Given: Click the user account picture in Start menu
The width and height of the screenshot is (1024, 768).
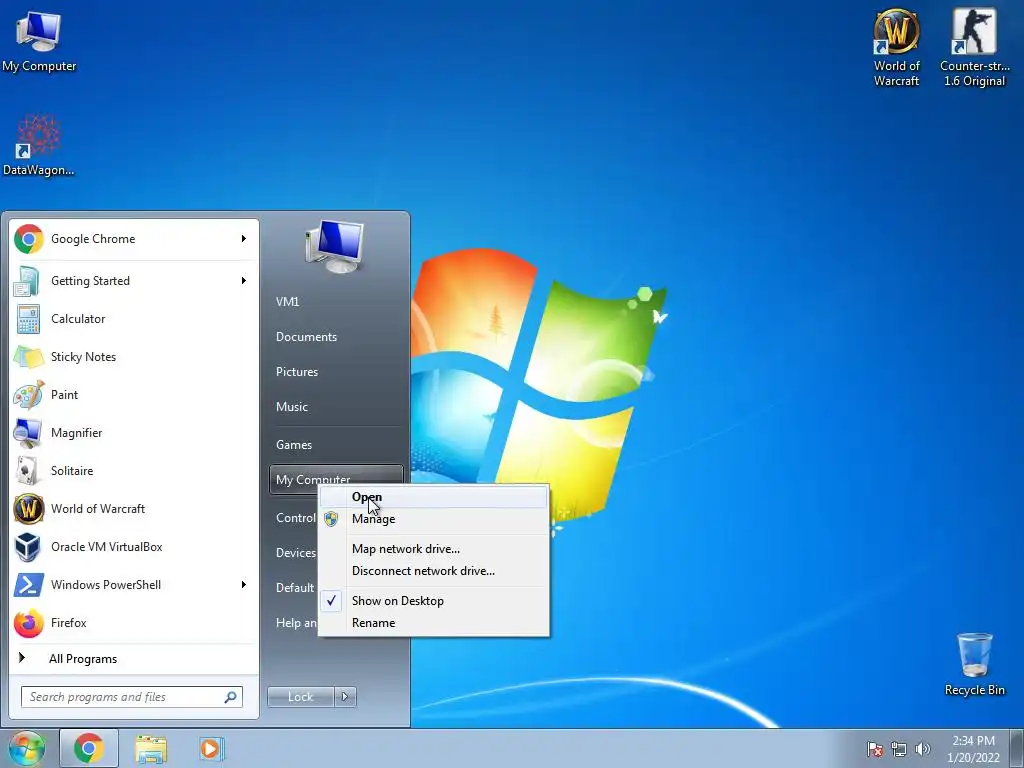Looking at the screenshot, I should pyautogui.click(x=334, y=247).
